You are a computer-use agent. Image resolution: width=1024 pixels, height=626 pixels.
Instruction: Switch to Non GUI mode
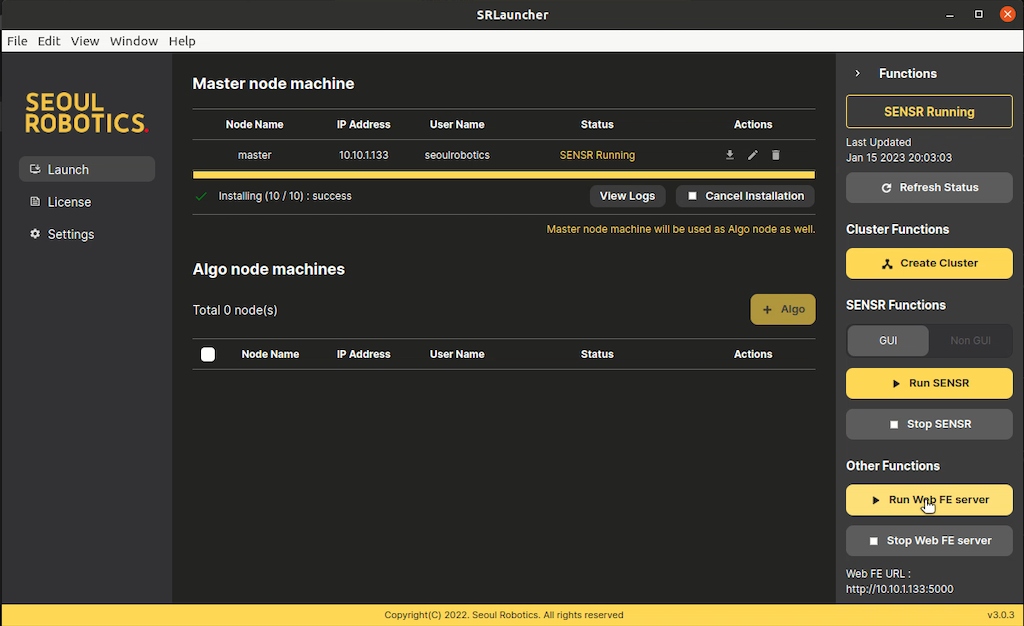pyautogui.click(x=970, y=340)
